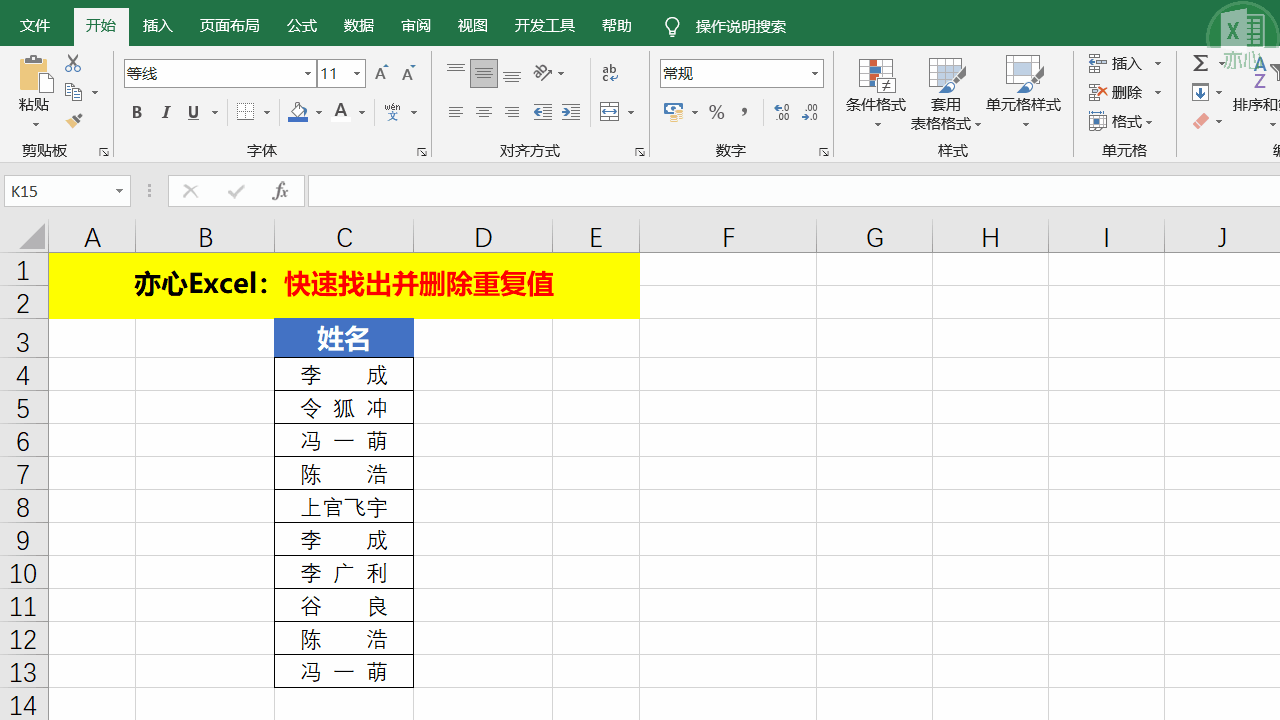Open 条件格式 conditional formatting

[876, 94]
